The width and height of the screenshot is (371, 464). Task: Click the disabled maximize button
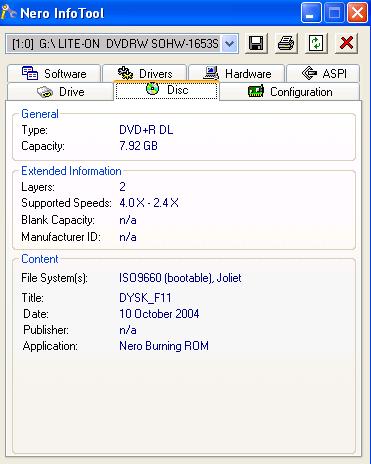click(x=334, y=13)
